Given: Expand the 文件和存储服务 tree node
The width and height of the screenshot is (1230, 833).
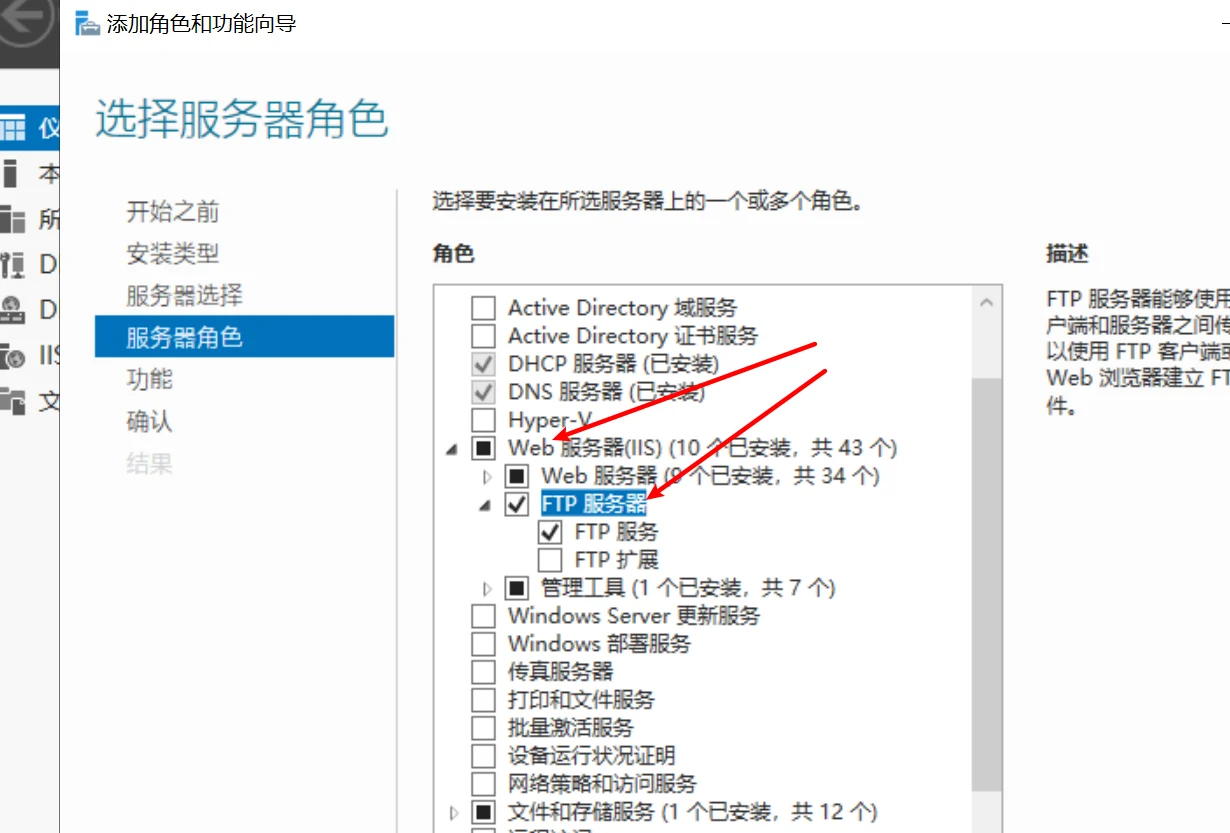Looking at the screenshot, I should click(x=454, y=812).
